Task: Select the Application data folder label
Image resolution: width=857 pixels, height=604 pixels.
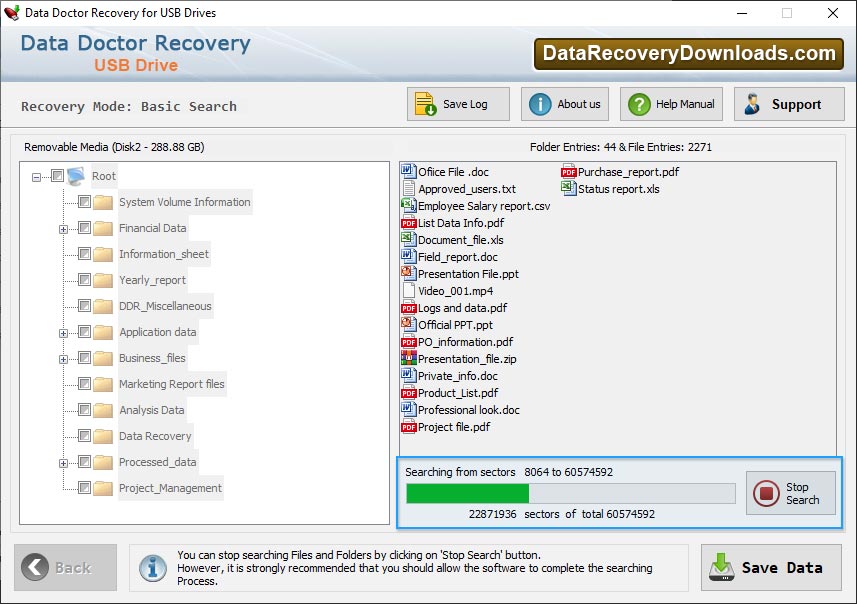Action: (x=158, y=332)
